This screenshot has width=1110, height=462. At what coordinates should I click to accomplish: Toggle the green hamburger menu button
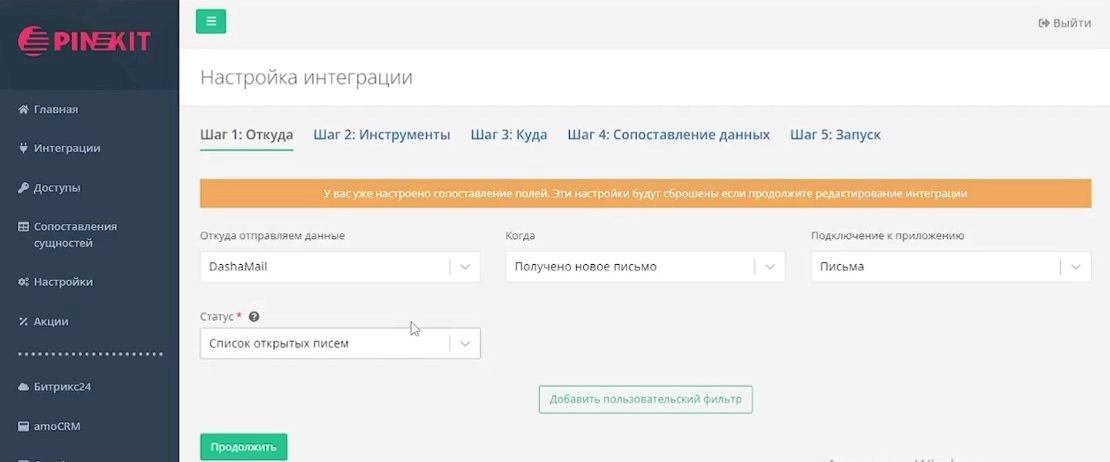click(211, 21)
